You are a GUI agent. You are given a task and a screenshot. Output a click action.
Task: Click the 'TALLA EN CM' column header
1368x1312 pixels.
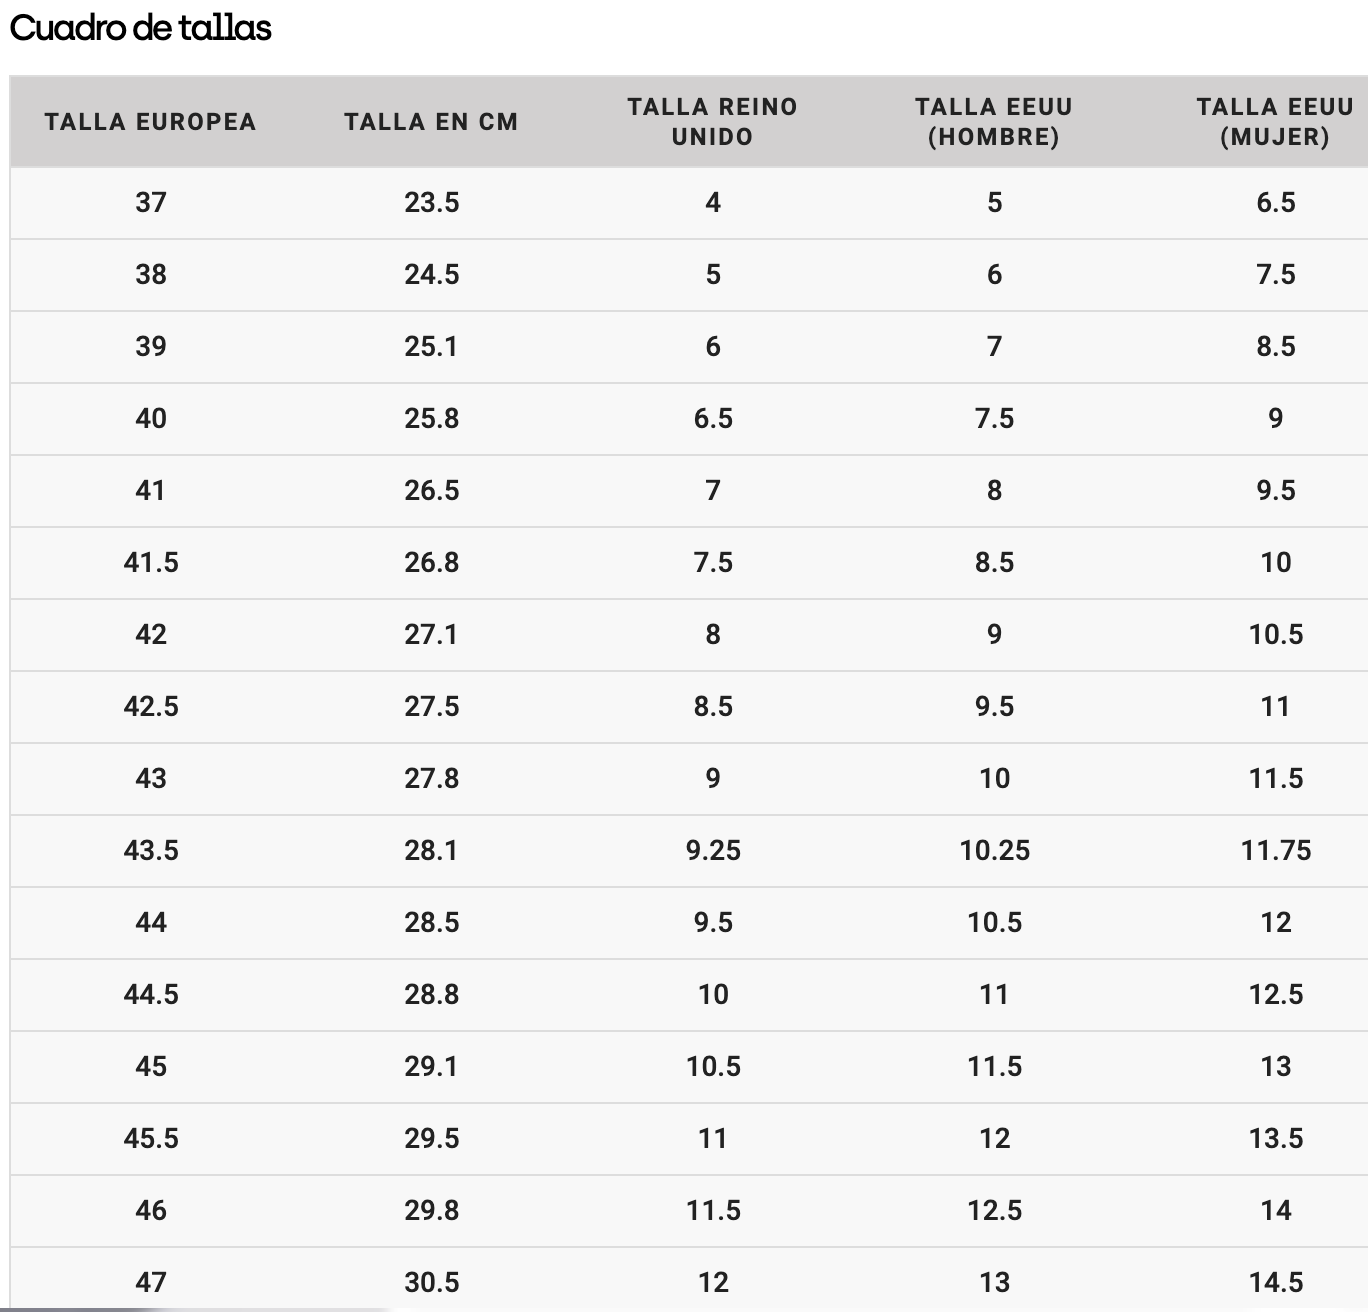(432, 122)
